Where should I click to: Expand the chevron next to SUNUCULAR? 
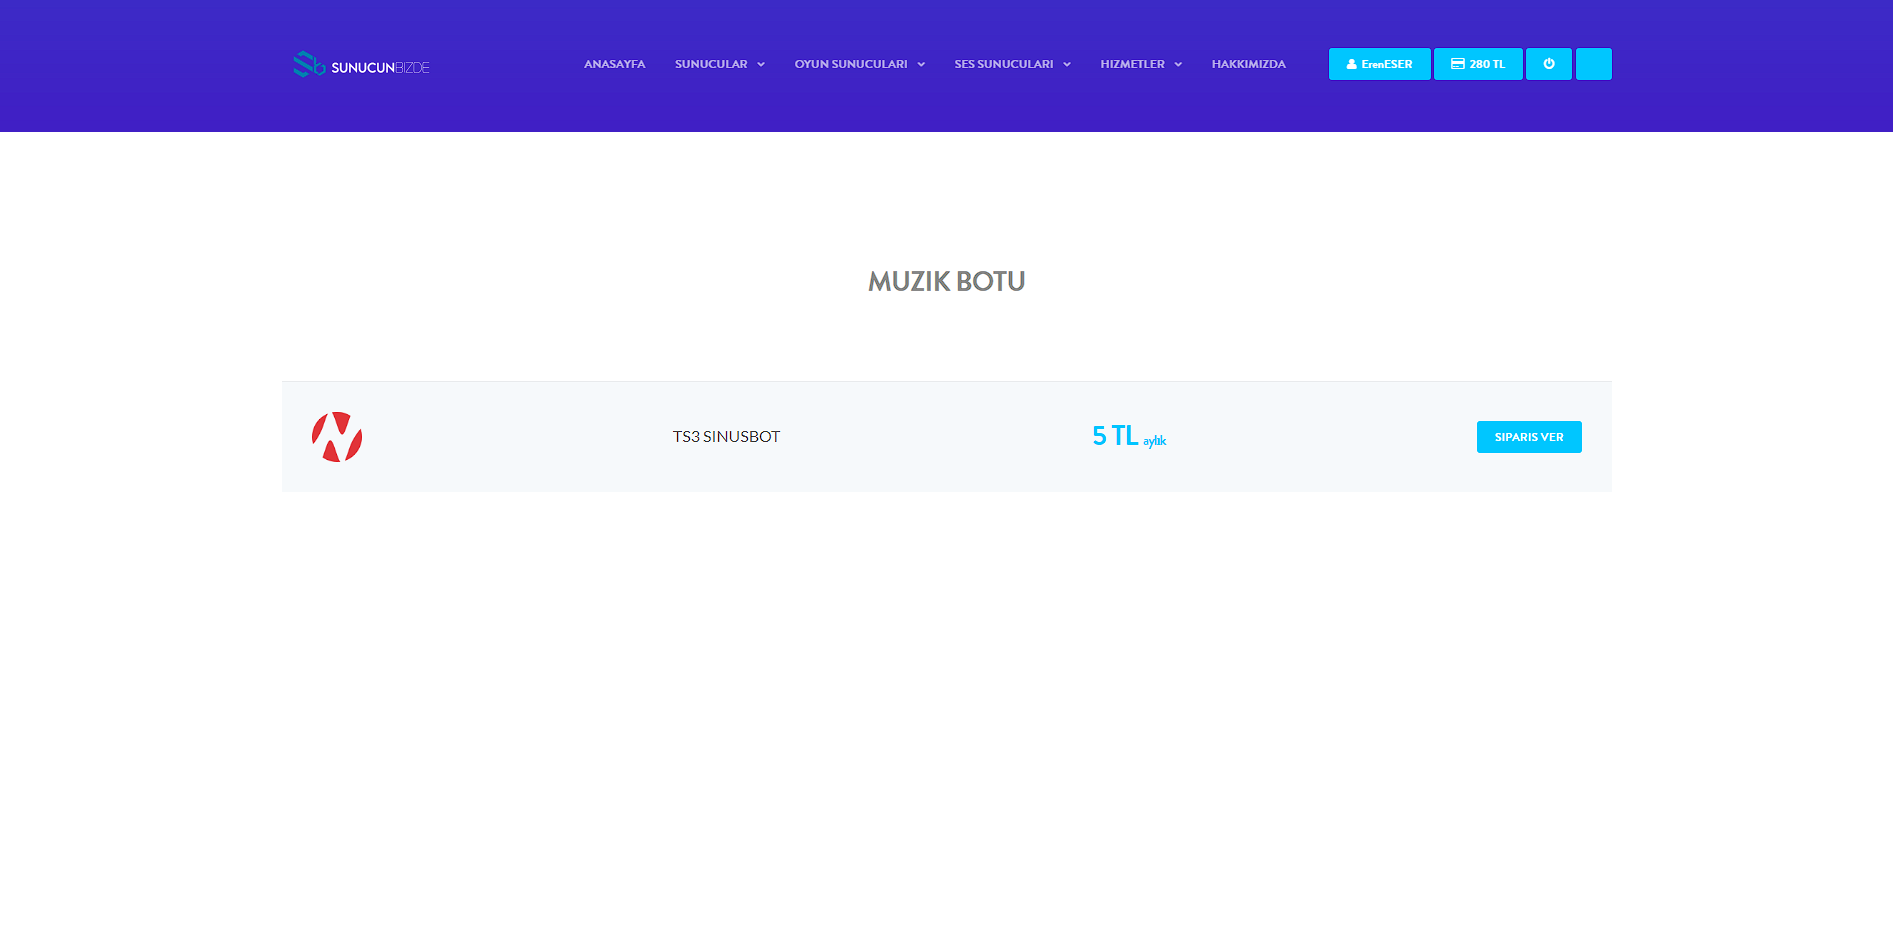click(761, 65)
